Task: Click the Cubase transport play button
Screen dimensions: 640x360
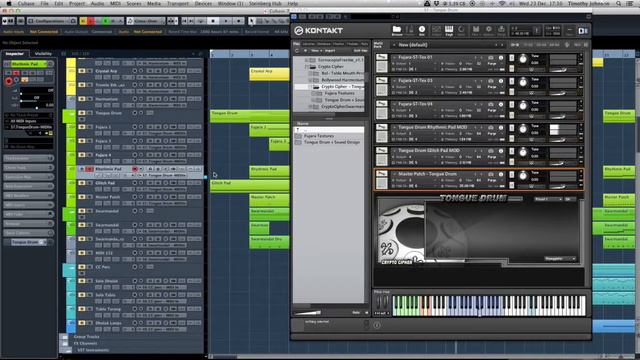Action: click(226, 20)
